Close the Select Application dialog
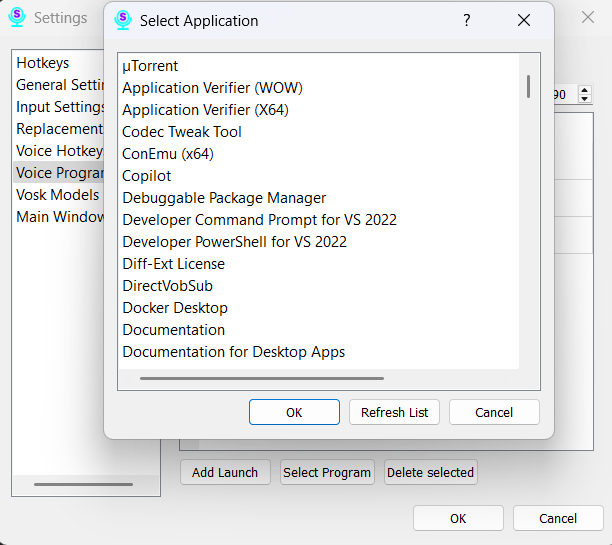 pos(524,20)
